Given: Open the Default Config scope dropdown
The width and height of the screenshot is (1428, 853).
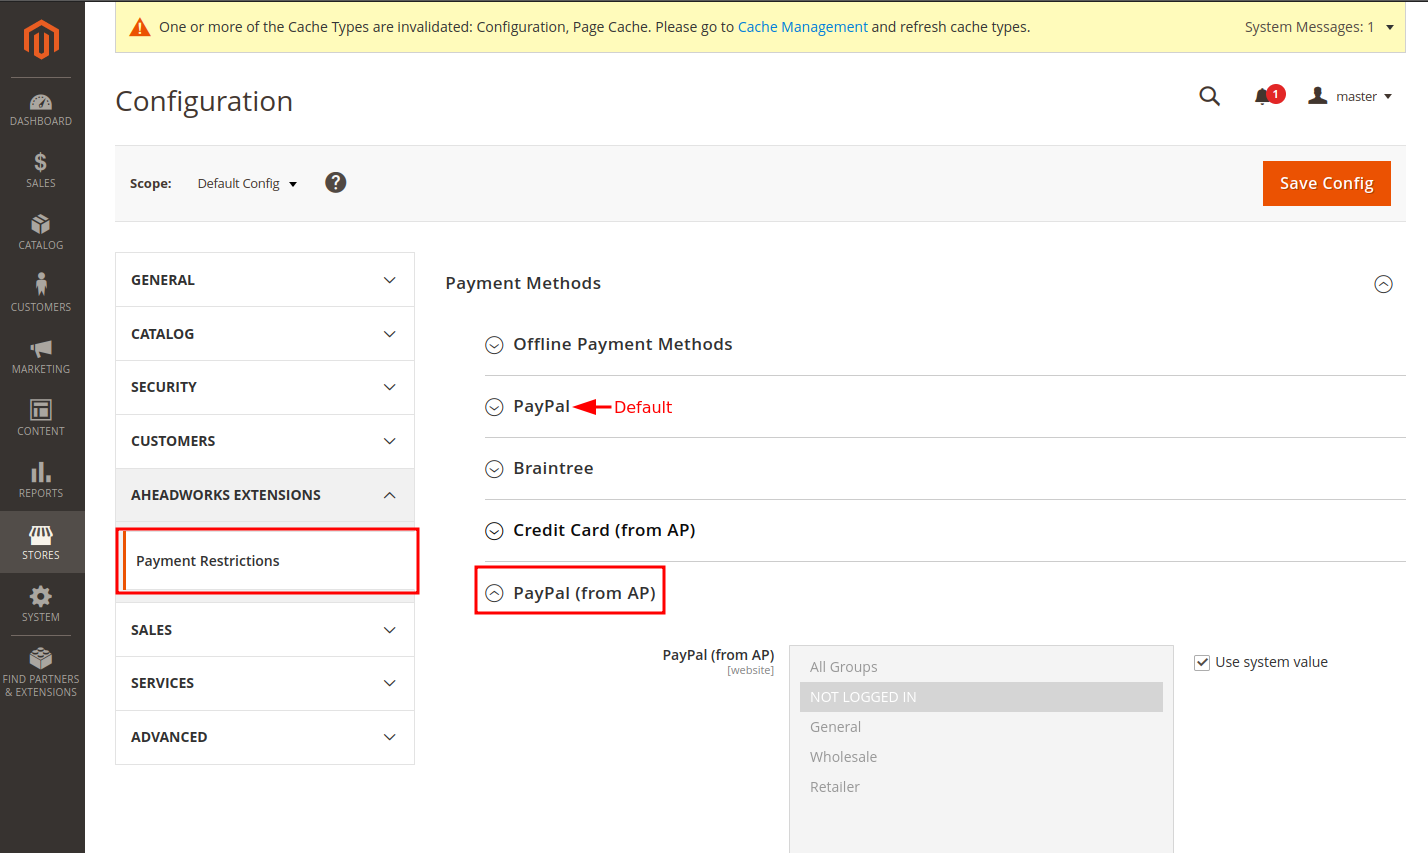Looking at the screenshot, I should pos(248,183).
